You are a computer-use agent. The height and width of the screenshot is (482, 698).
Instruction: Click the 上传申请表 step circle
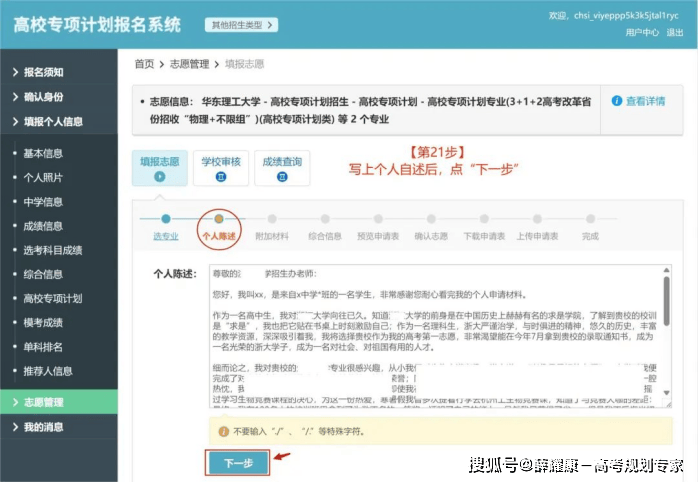[x=537, y=219]
